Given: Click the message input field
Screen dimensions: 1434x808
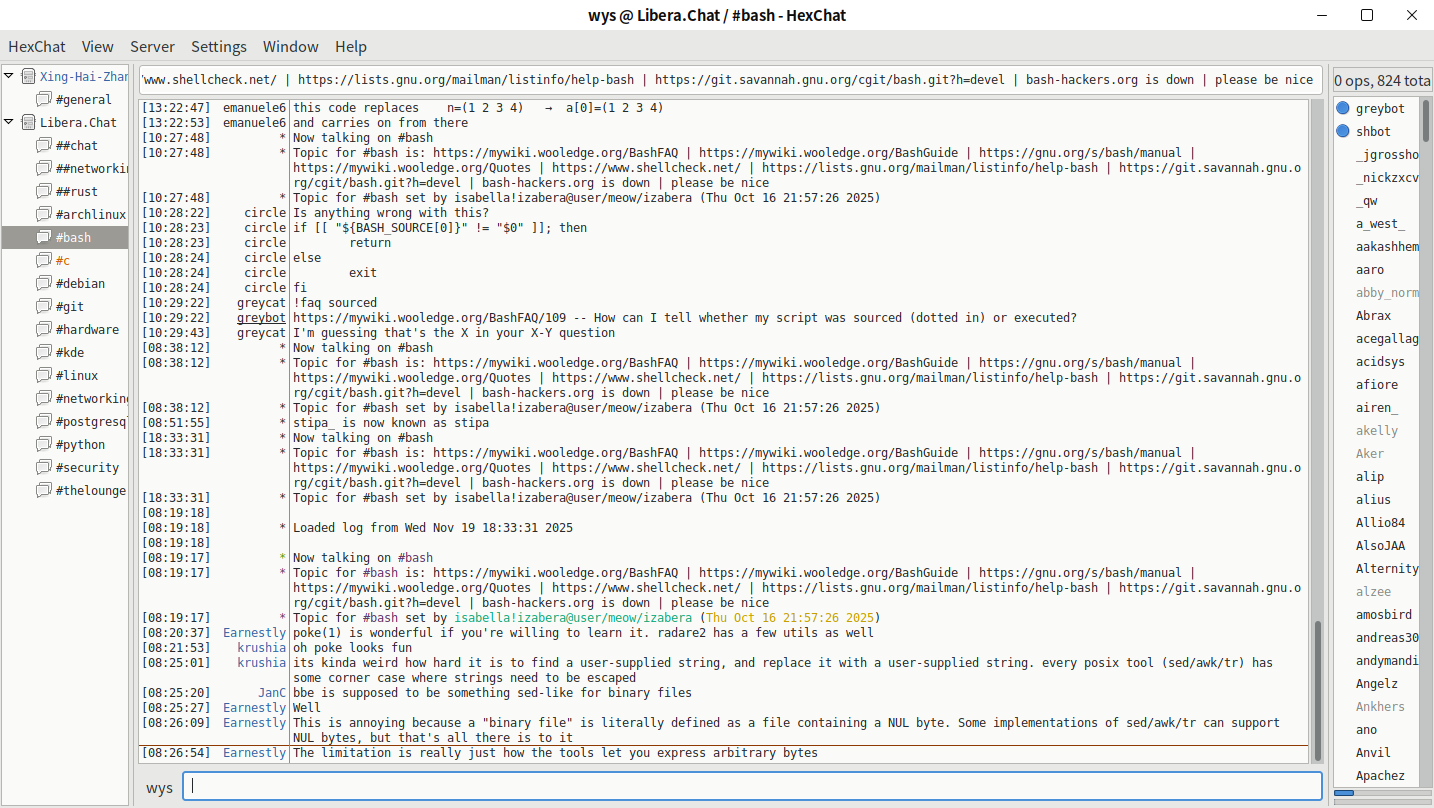Looking at the screenshot, I should [752, 786].
